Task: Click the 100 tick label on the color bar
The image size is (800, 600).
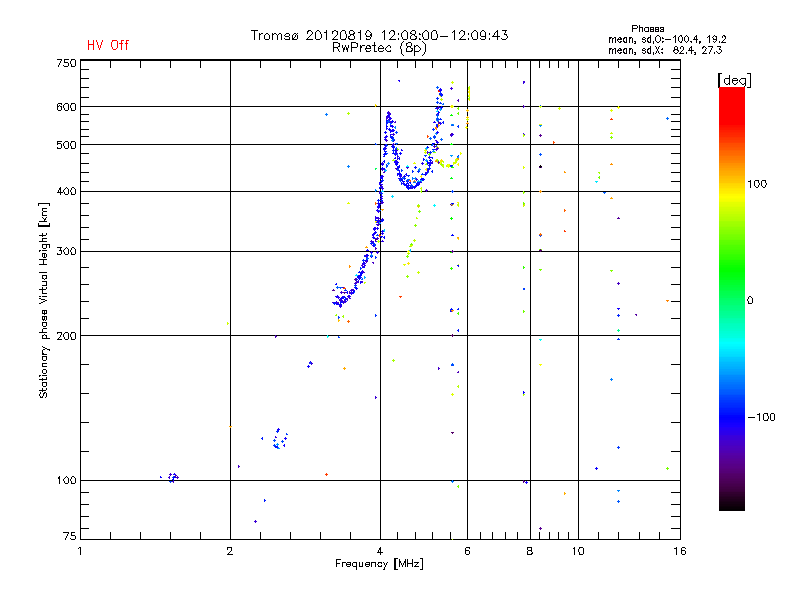Action: (x=757, y=184)
